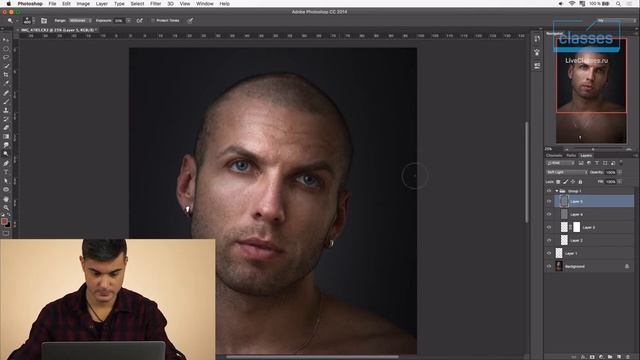Select the Elliptical Marquee tool
640x360 pixels.
[6, 49]
